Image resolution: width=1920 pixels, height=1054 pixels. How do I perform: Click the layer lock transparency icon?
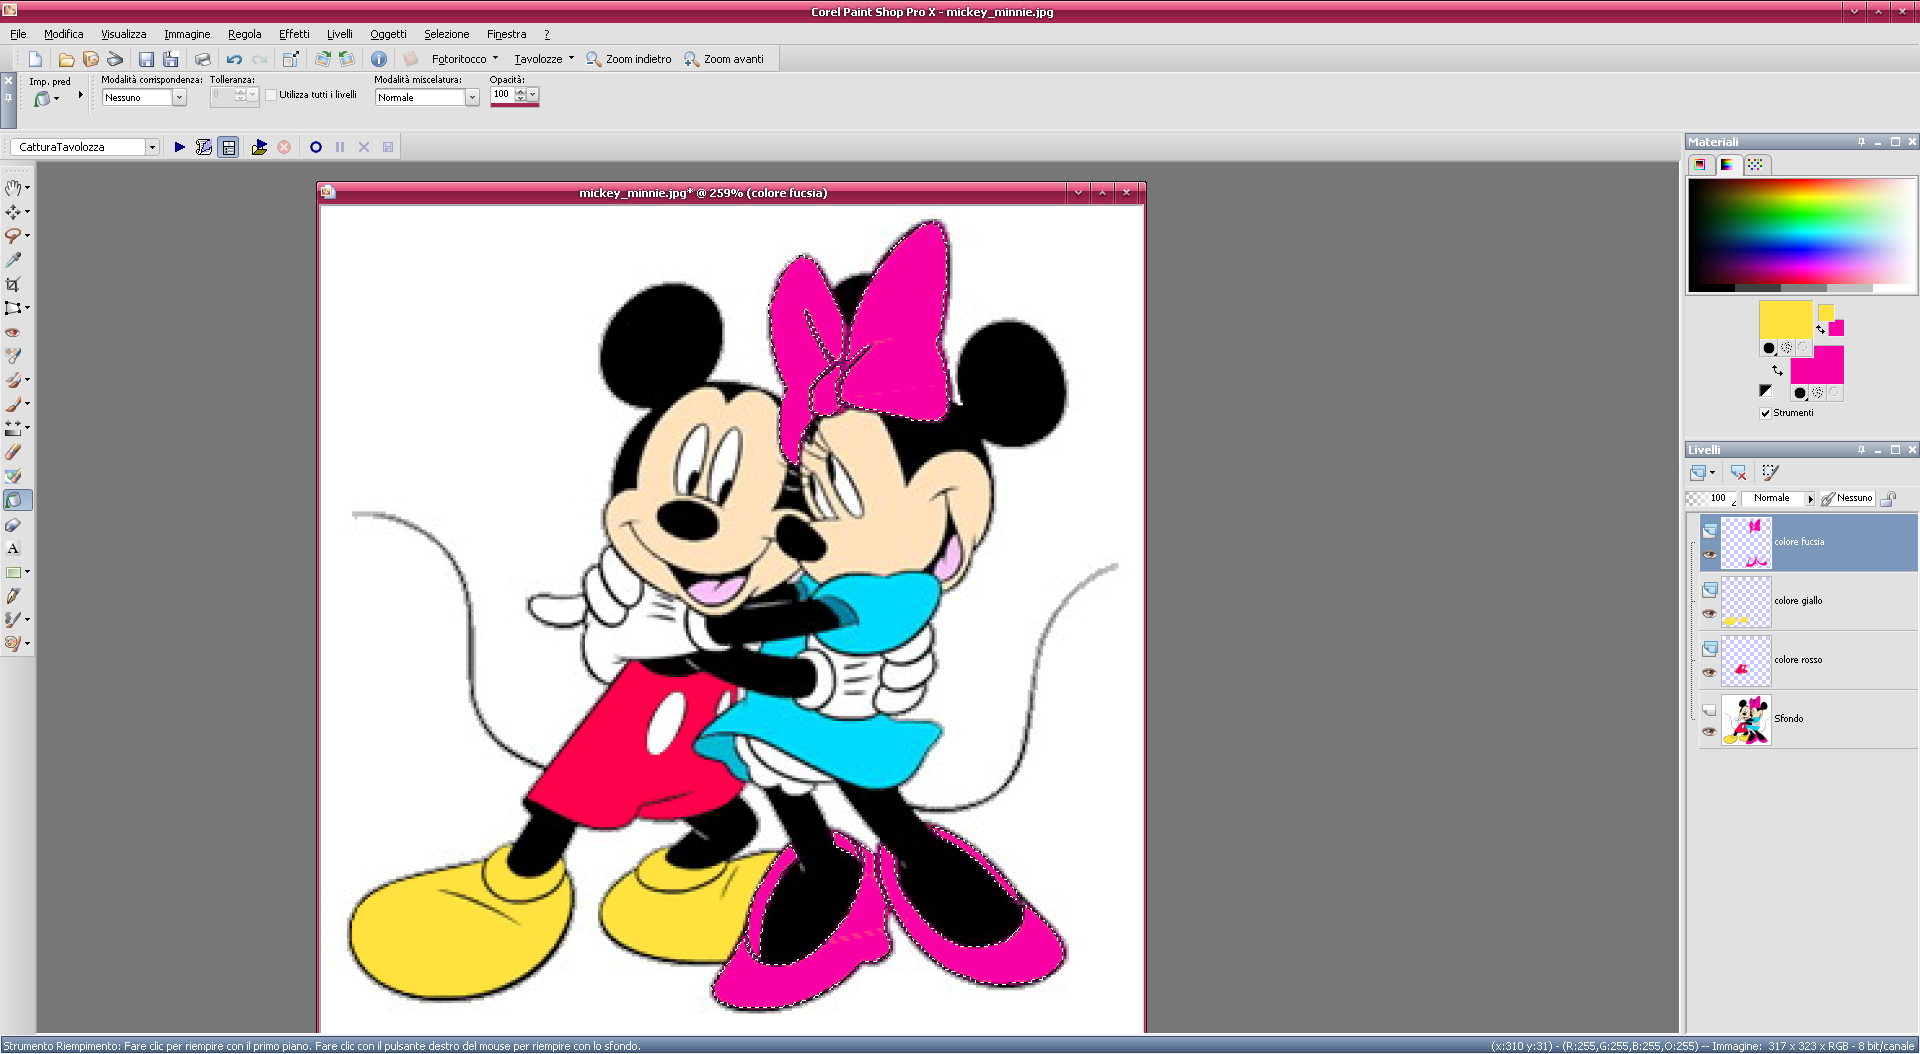[1889, 498]
